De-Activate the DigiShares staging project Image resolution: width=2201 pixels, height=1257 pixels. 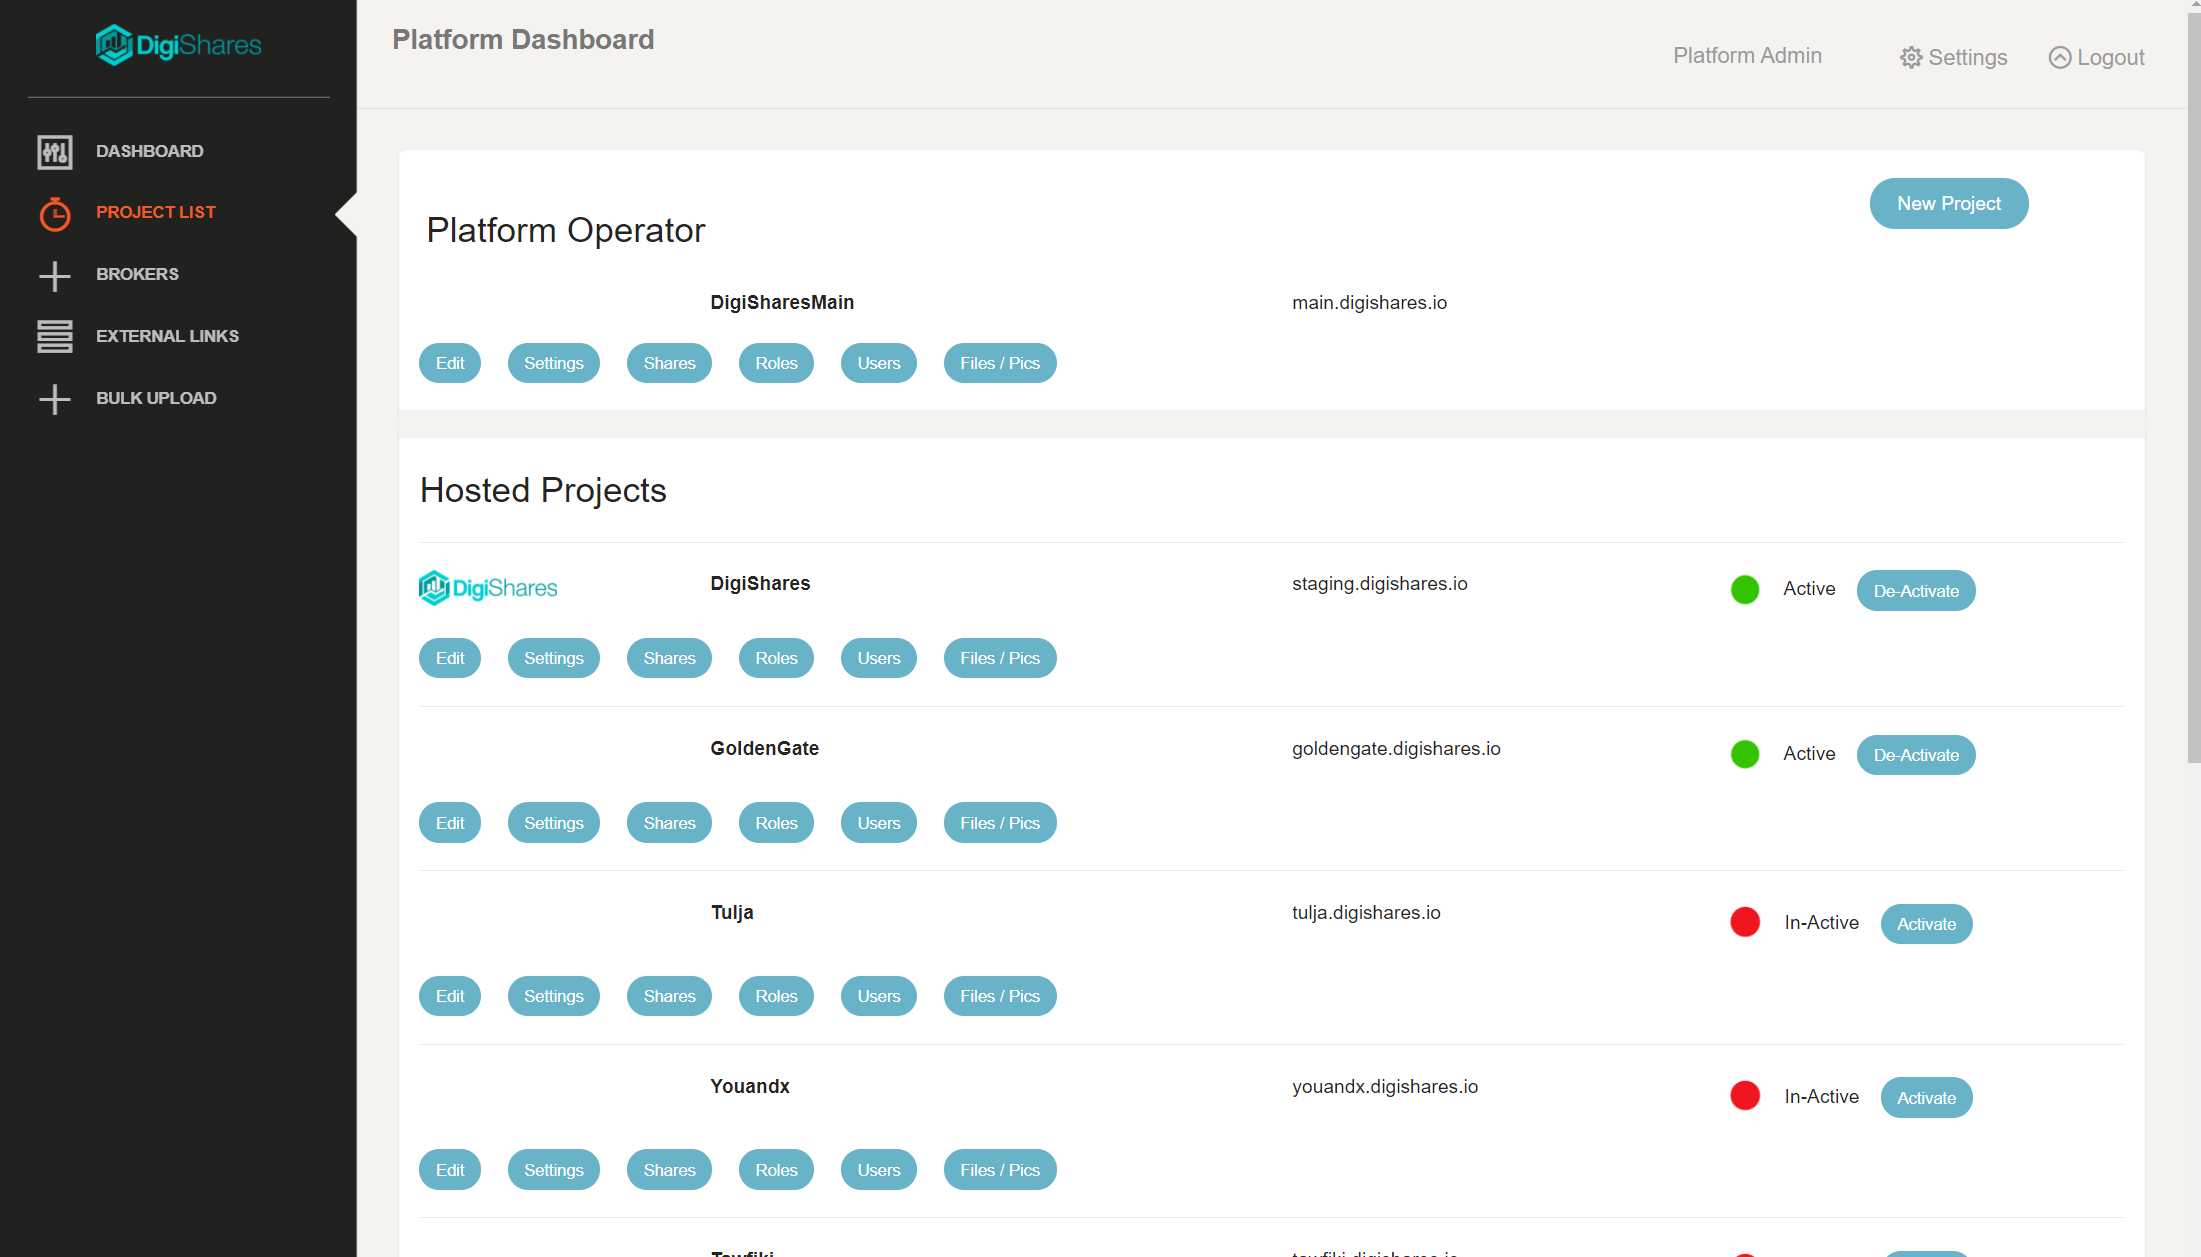[1916, 591]
